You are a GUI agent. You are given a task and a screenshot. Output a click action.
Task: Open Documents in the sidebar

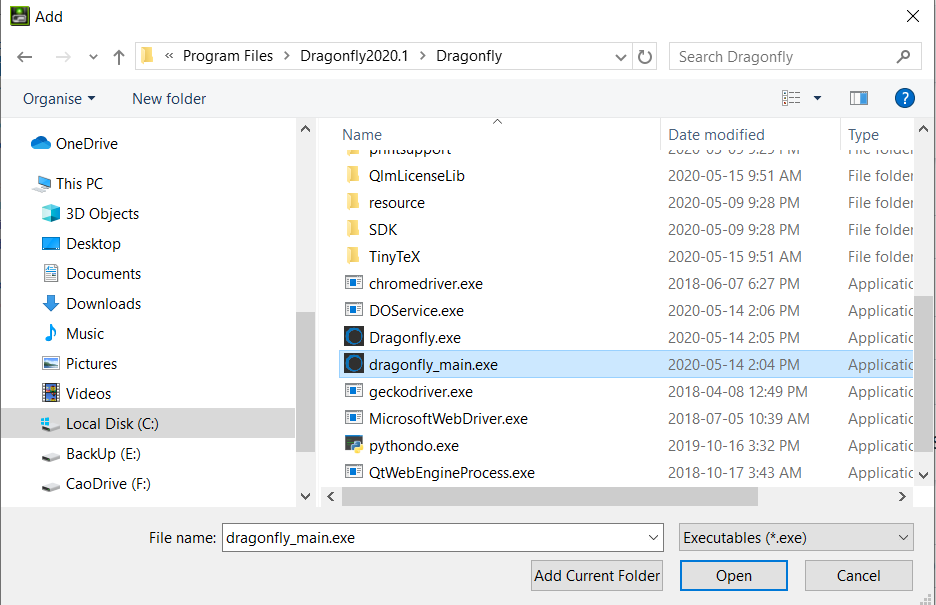pos(92,273)
